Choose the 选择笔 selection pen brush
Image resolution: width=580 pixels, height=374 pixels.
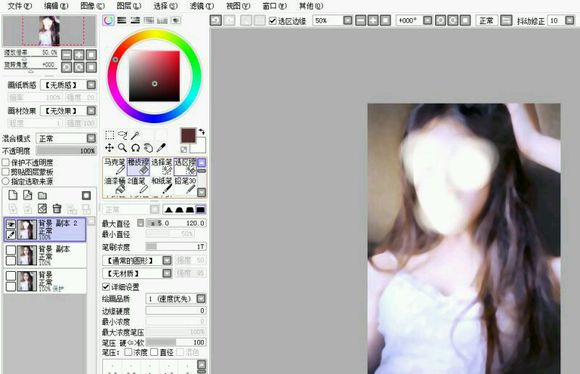click(x=162, y=166)
